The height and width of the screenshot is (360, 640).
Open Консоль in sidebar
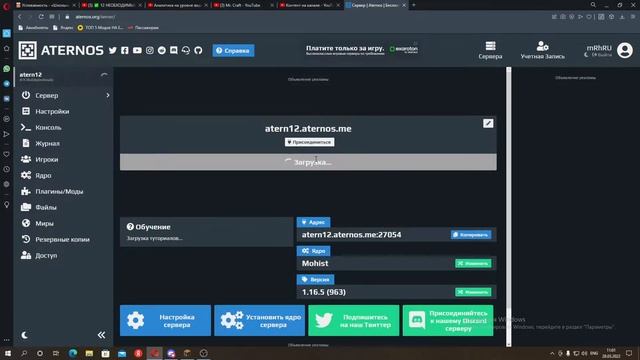pyautogui.click(x=48, y=127)
